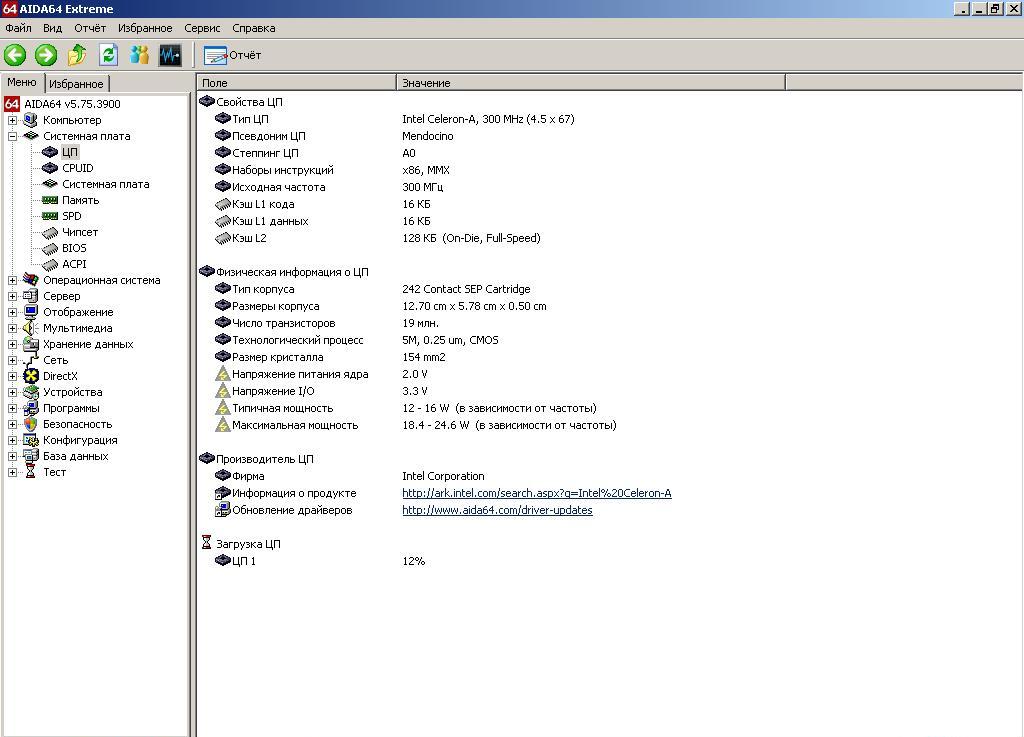The height and width of the screenshot is (737, 1024).
Task: Expand the Сервер tree node
Action: (x=12, y=296)
